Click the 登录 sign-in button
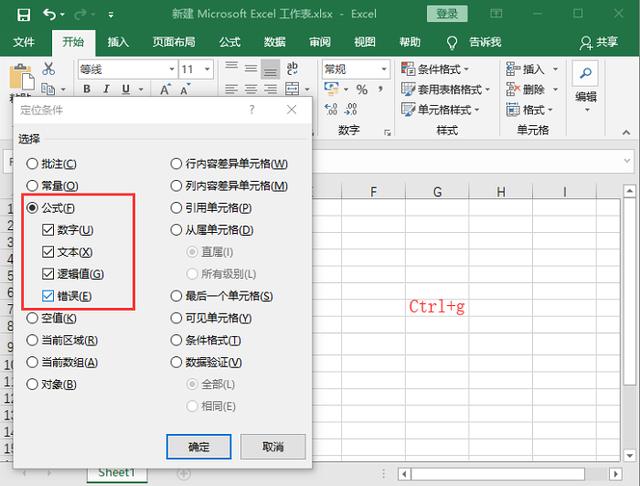The width and height of the screenshot is (640, 486). (x=447, y=14)
